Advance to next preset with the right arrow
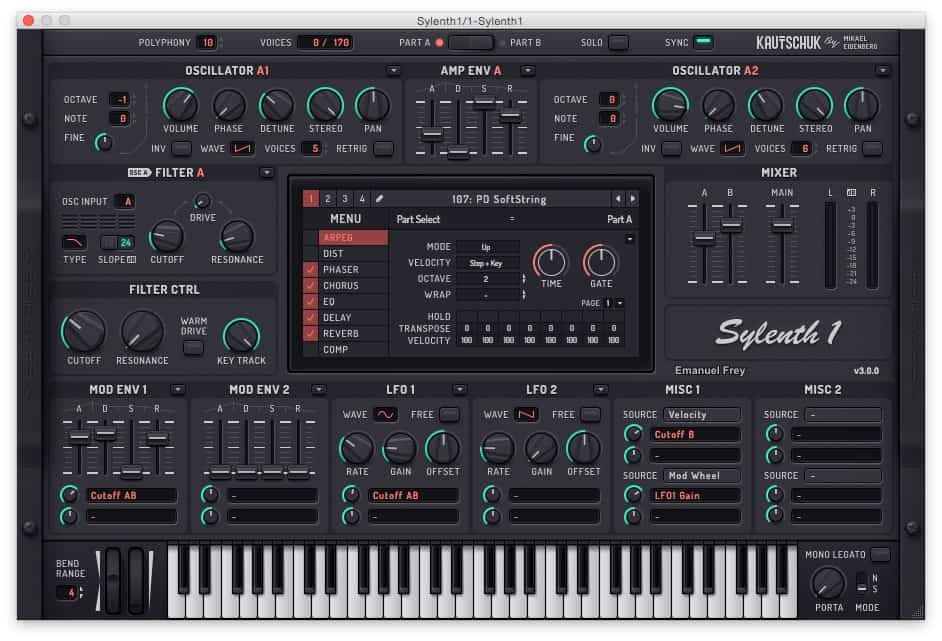Image resolution: width=942 pixels, height=641 pixels. (635, 198)
